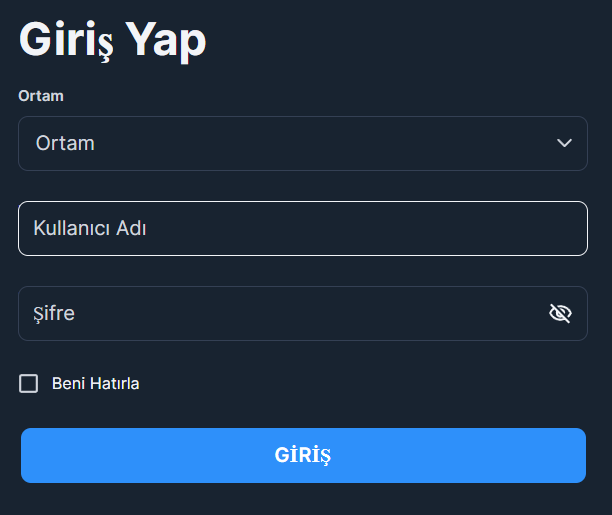The height and width of the screenshot is (515, 612).
Task: Click the blue GİRİŞ button
Action: pos(303,455)
